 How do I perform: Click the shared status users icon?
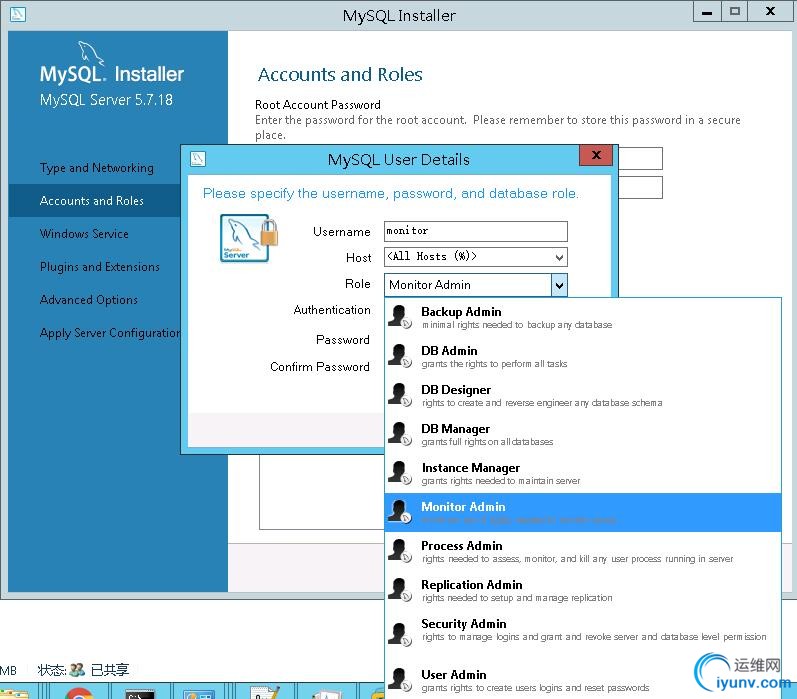pyautogui.click(x=77, y=670)
